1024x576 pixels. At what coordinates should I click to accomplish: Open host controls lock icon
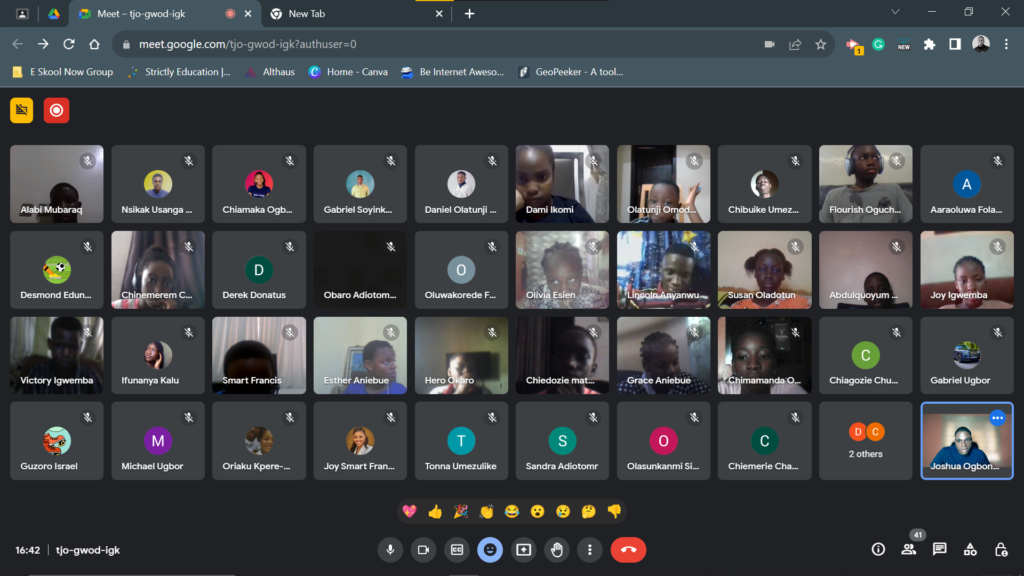coord(1000,550)
